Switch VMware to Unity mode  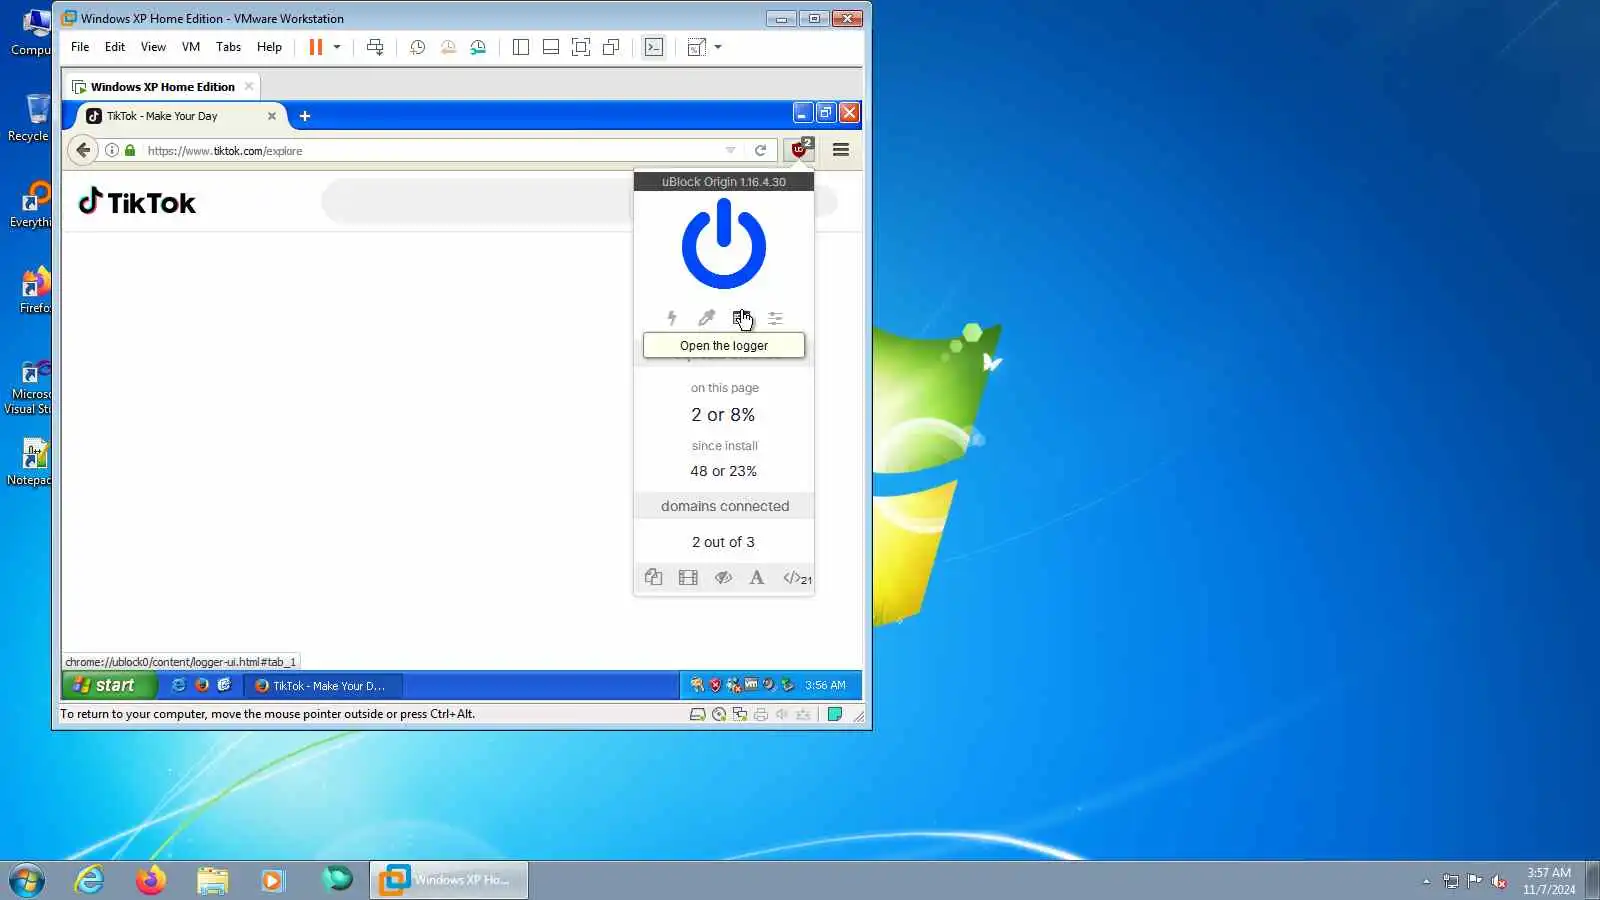point(611,47)
